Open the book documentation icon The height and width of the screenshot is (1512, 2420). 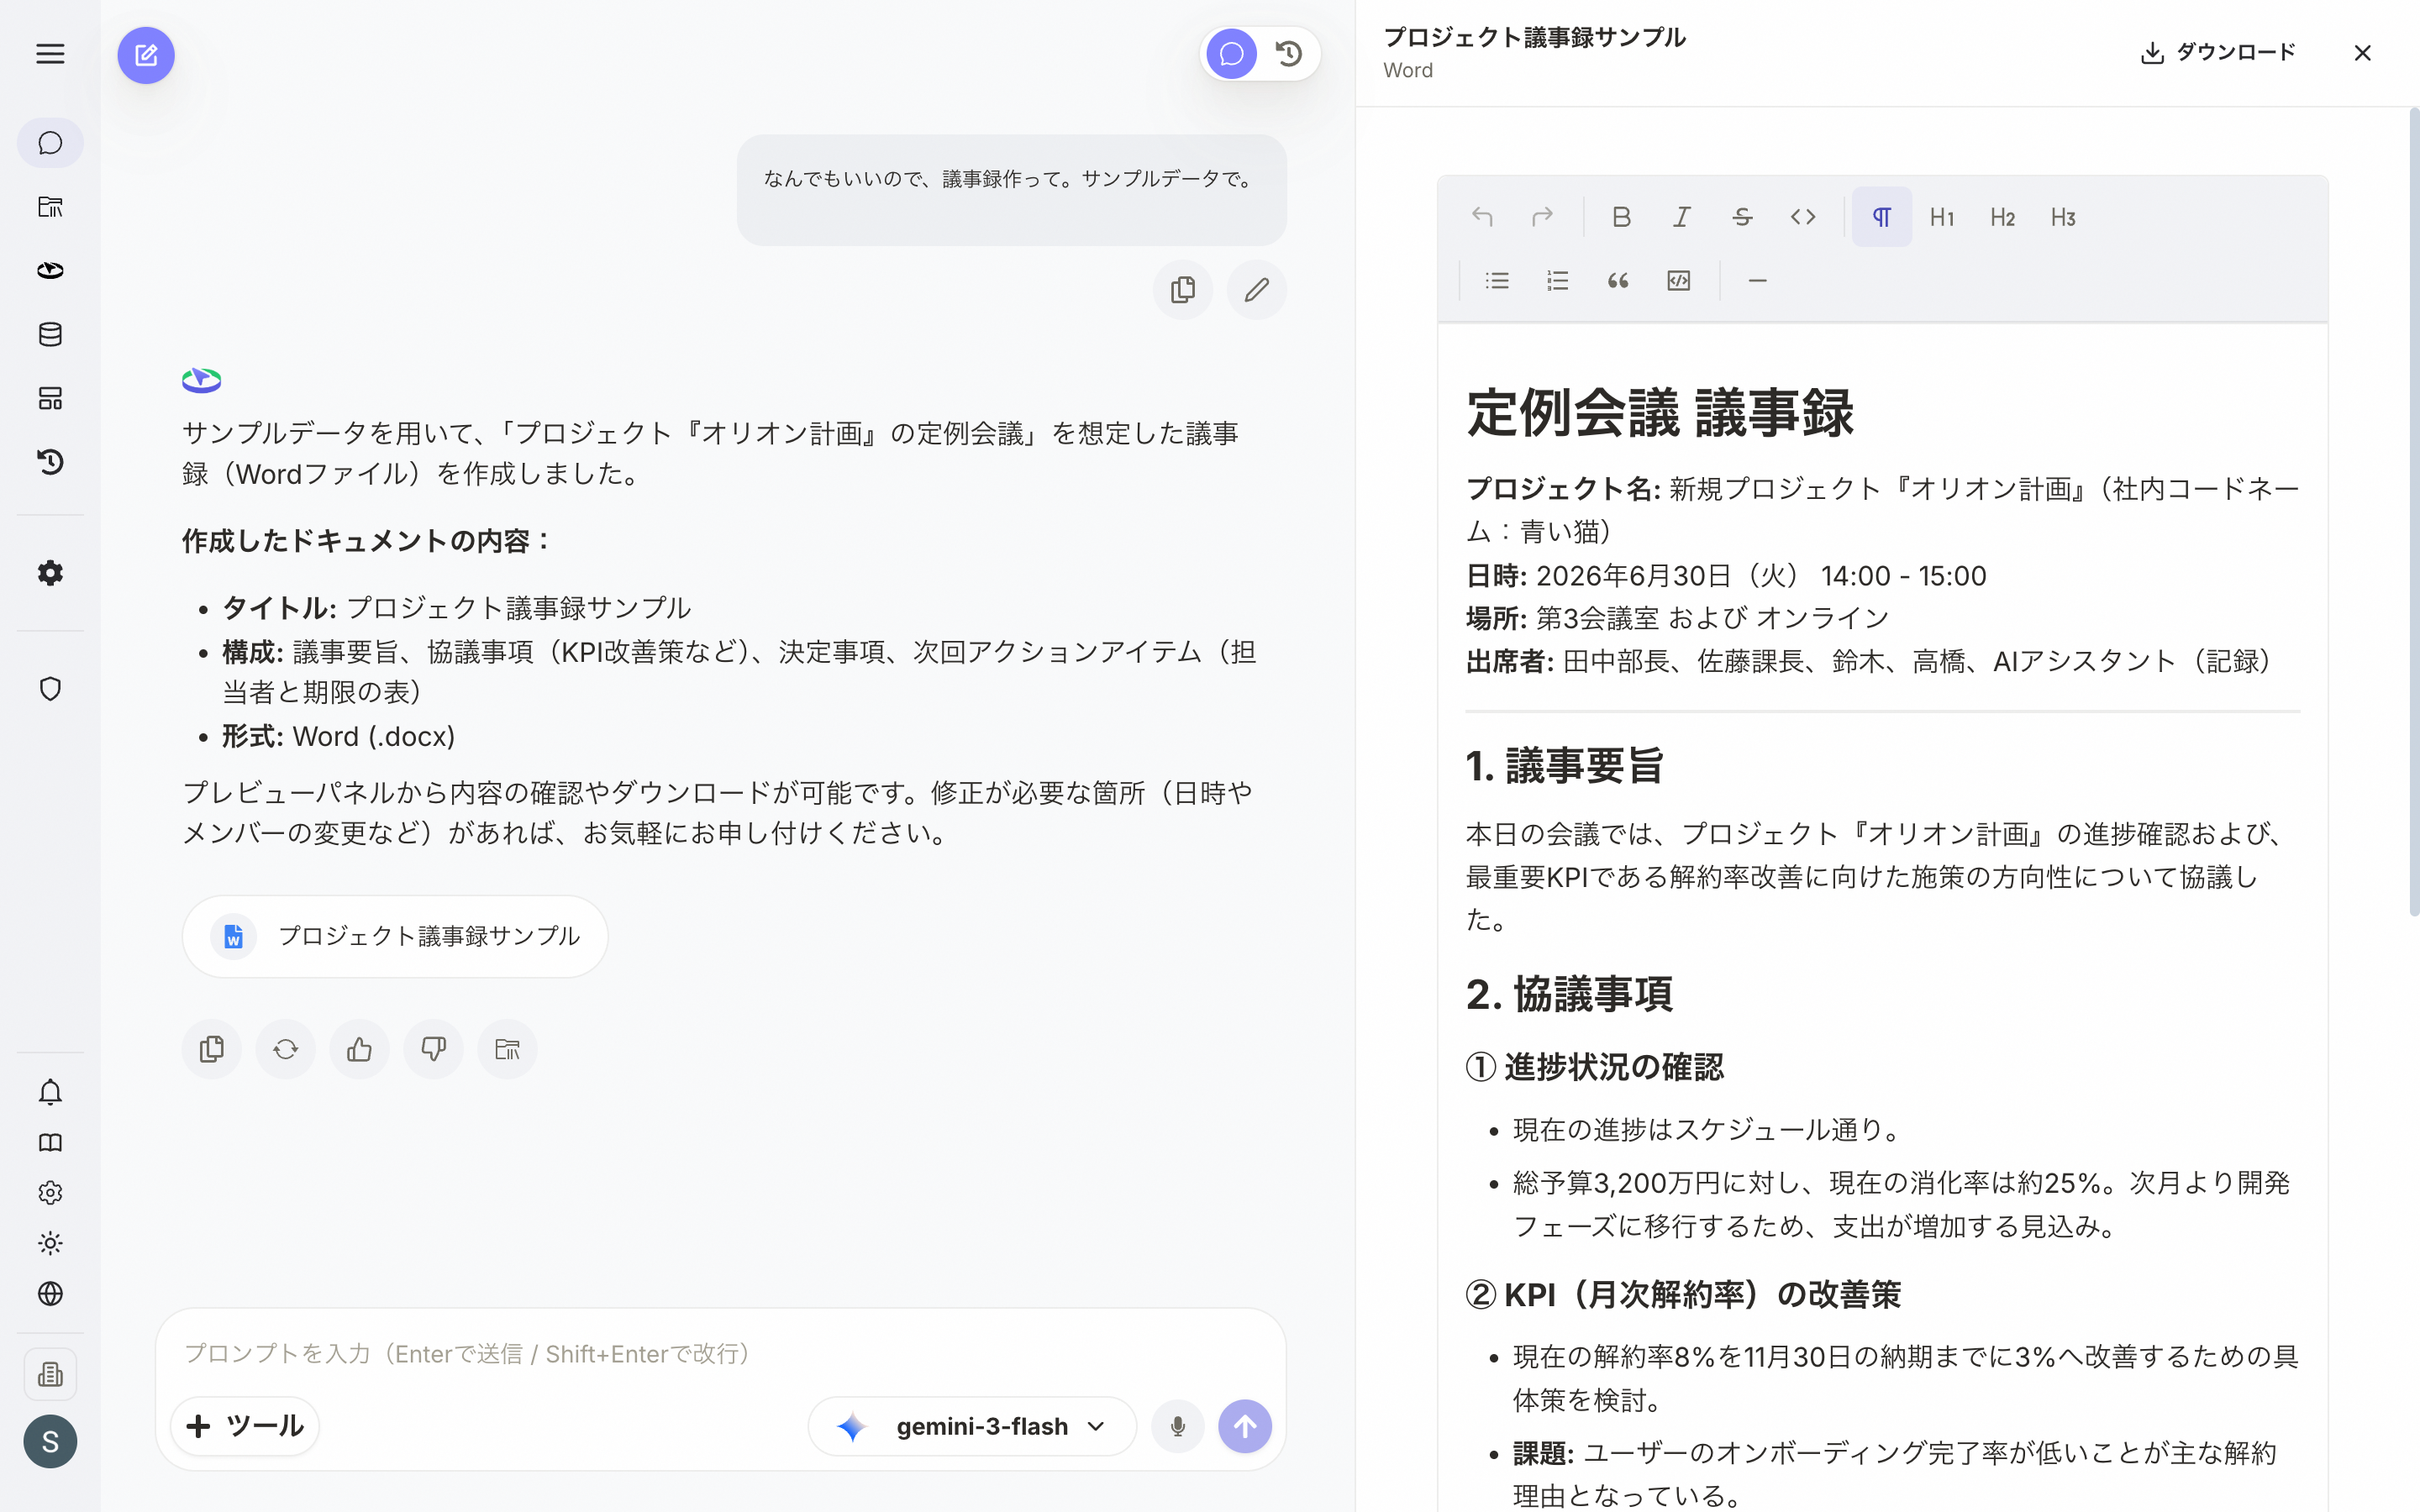(50, 1142)
